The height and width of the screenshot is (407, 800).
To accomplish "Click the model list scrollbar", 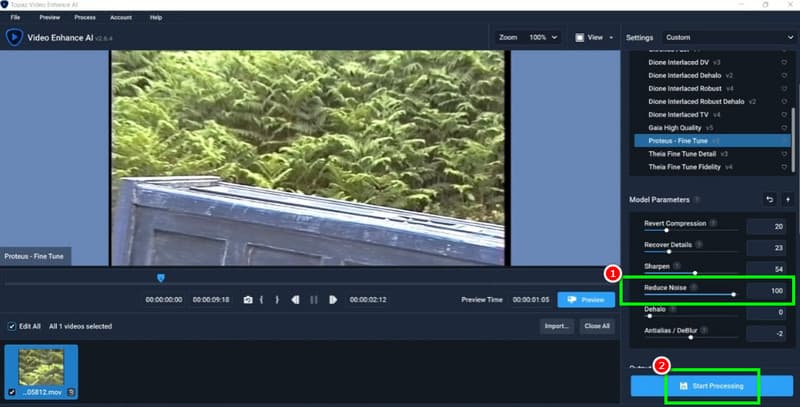I will coord(793,139).
